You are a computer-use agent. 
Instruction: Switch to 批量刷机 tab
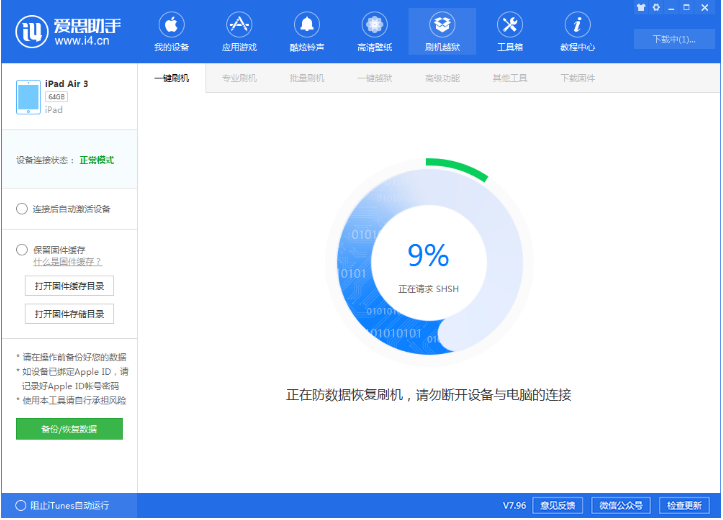coord(307,78)
